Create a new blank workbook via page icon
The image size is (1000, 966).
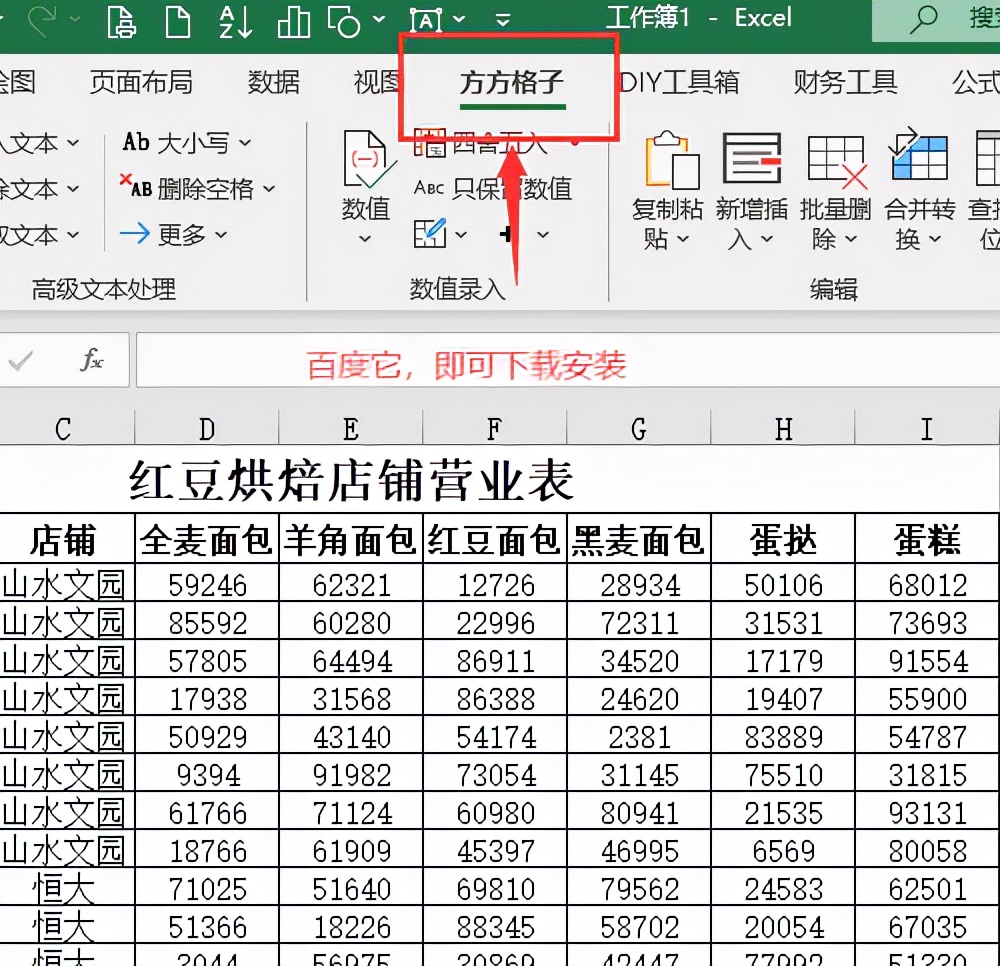pyautogui.click(x=178, y=22)
